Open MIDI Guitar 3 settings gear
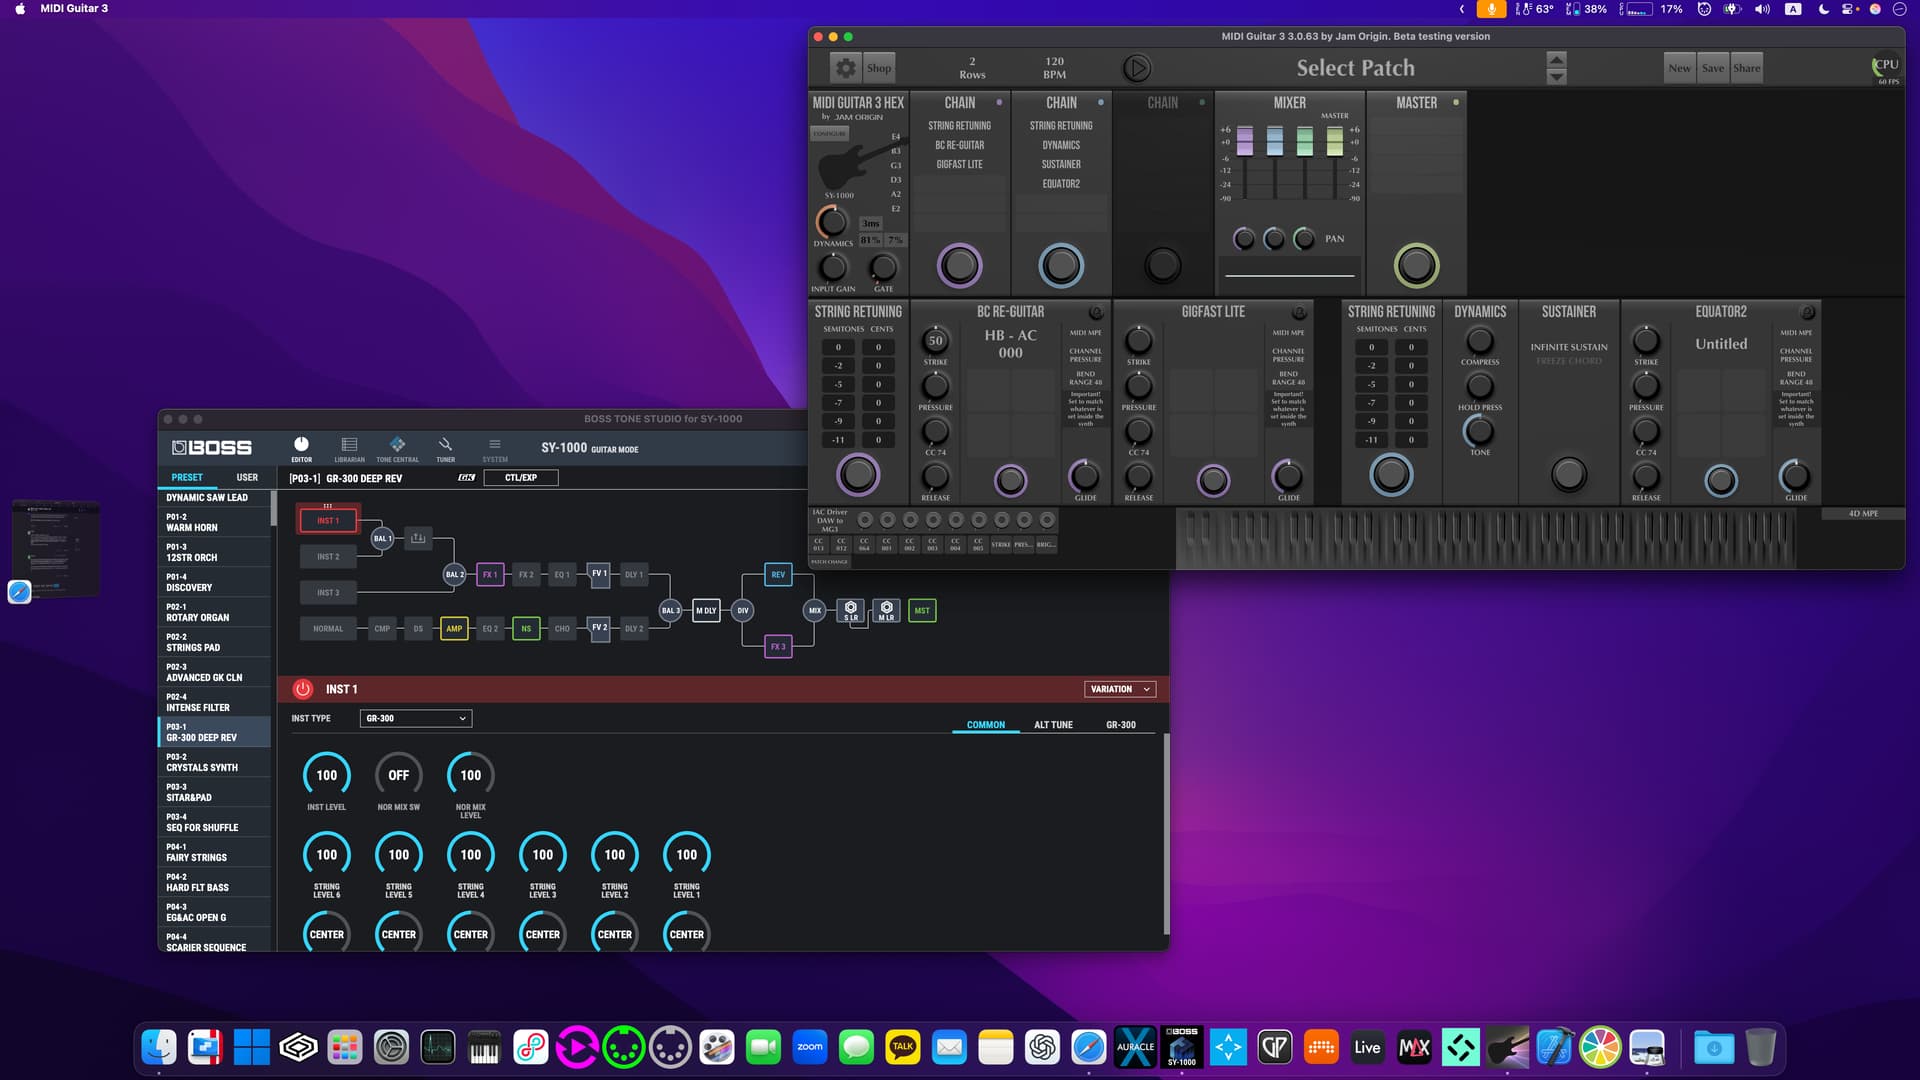Viewport: 1920px width, 1080px height. (845, 68)
